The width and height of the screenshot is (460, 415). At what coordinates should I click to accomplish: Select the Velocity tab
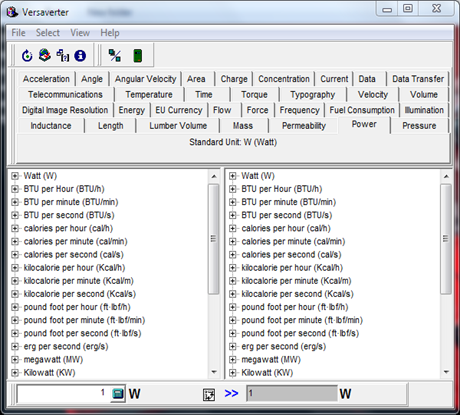click(x=373, y=95)
